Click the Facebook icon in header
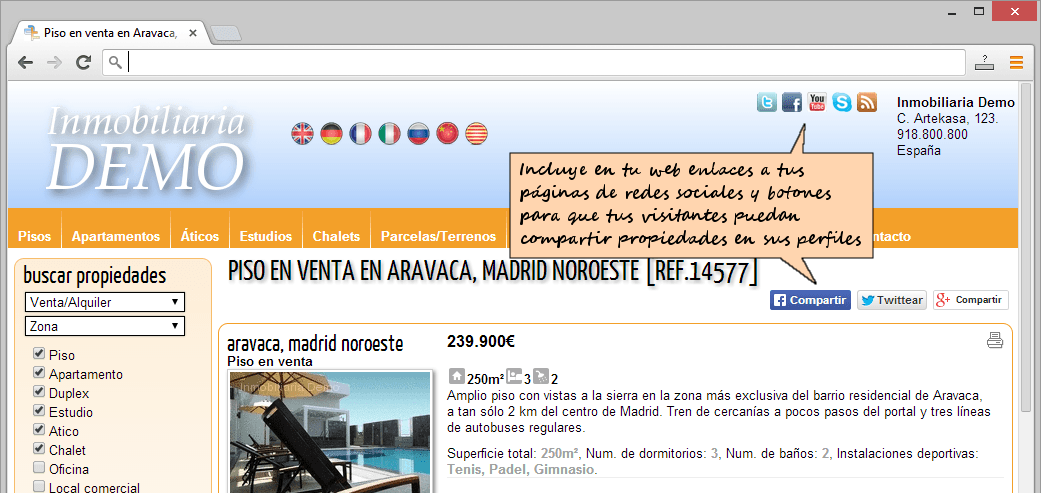 click(792, 102)
